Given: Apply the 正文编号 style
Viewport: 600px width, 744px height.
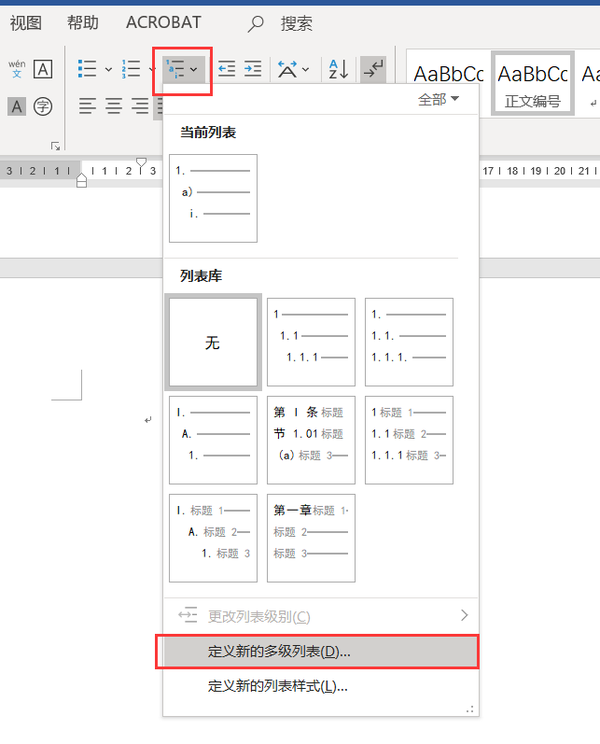Looking at the screenshot, I should click(533, 84).
